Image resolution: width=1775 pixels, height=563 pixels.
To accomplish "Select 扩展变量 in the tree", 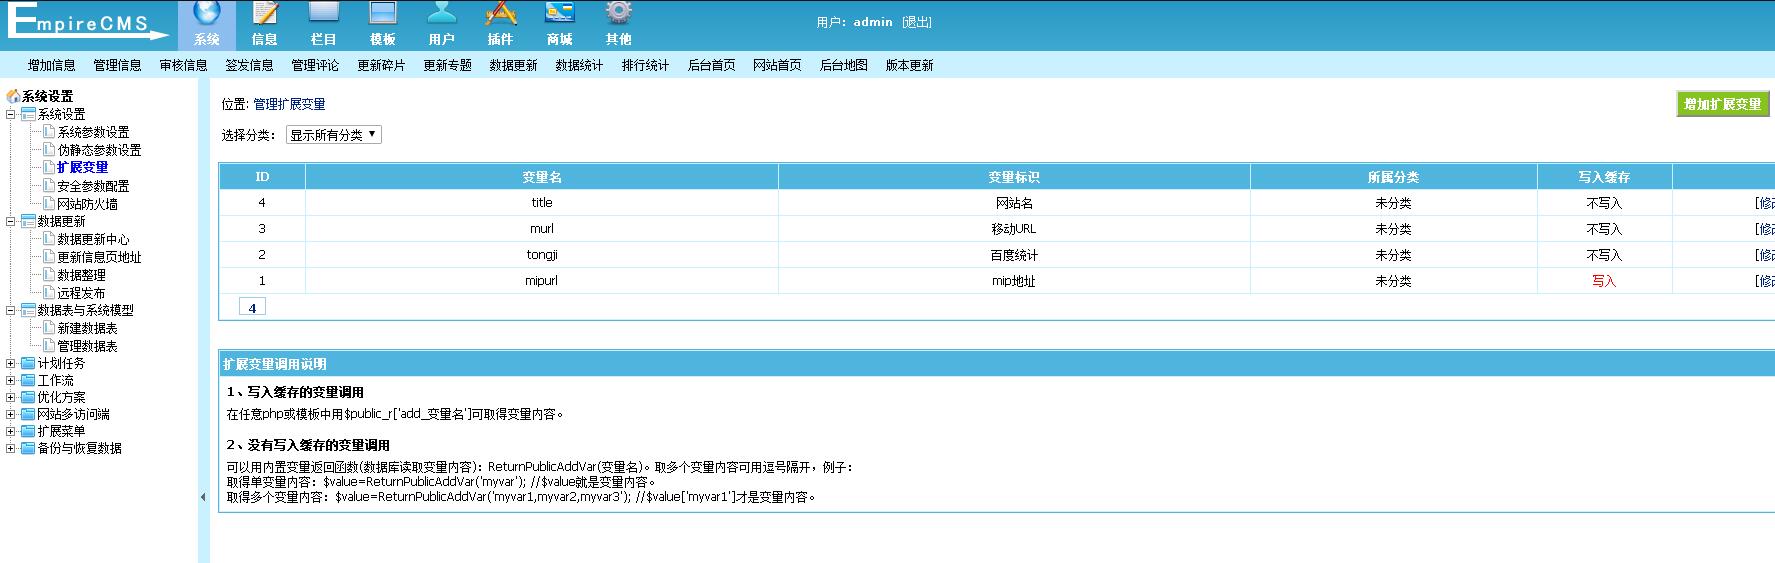I will (83, 167).
